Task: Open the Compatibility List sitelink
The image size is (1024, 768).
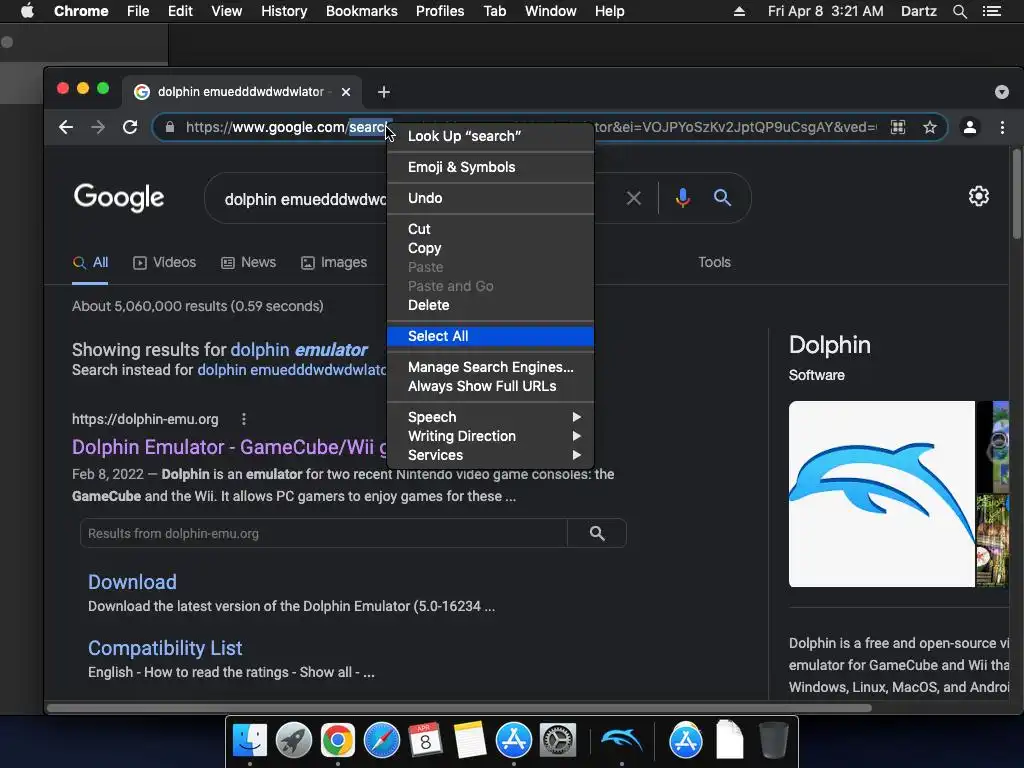Action: [x=165, y=648]
